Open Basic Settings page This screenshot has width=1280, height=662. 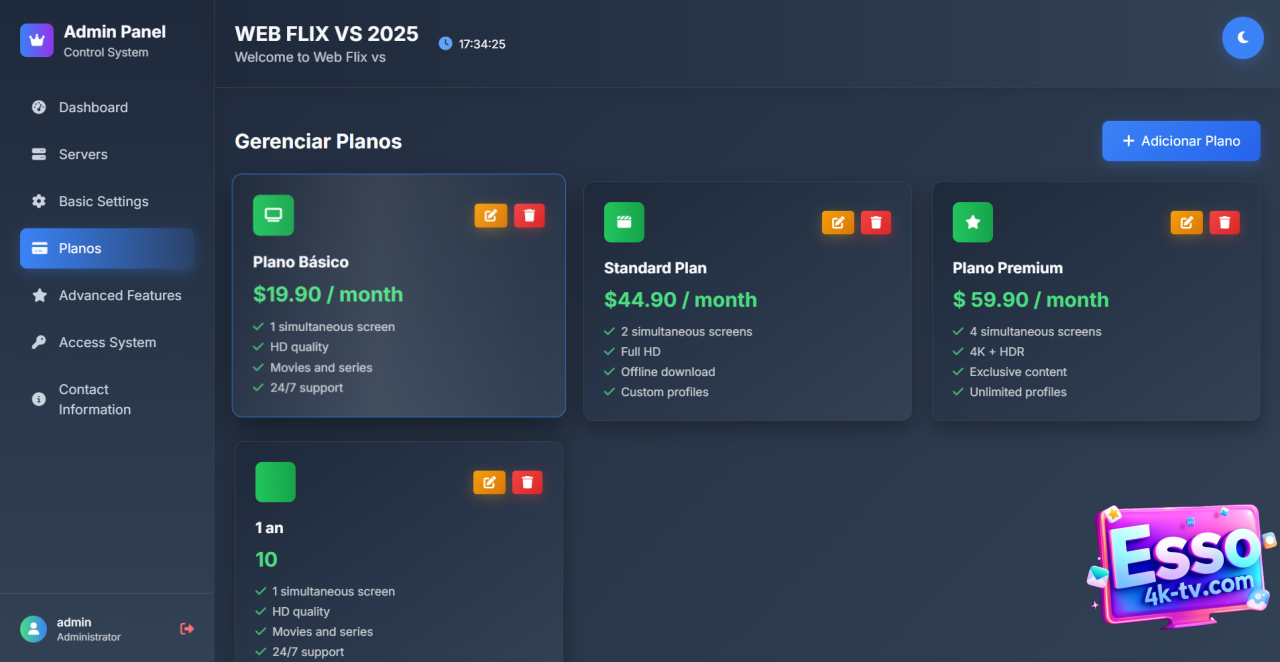point(103,201)
